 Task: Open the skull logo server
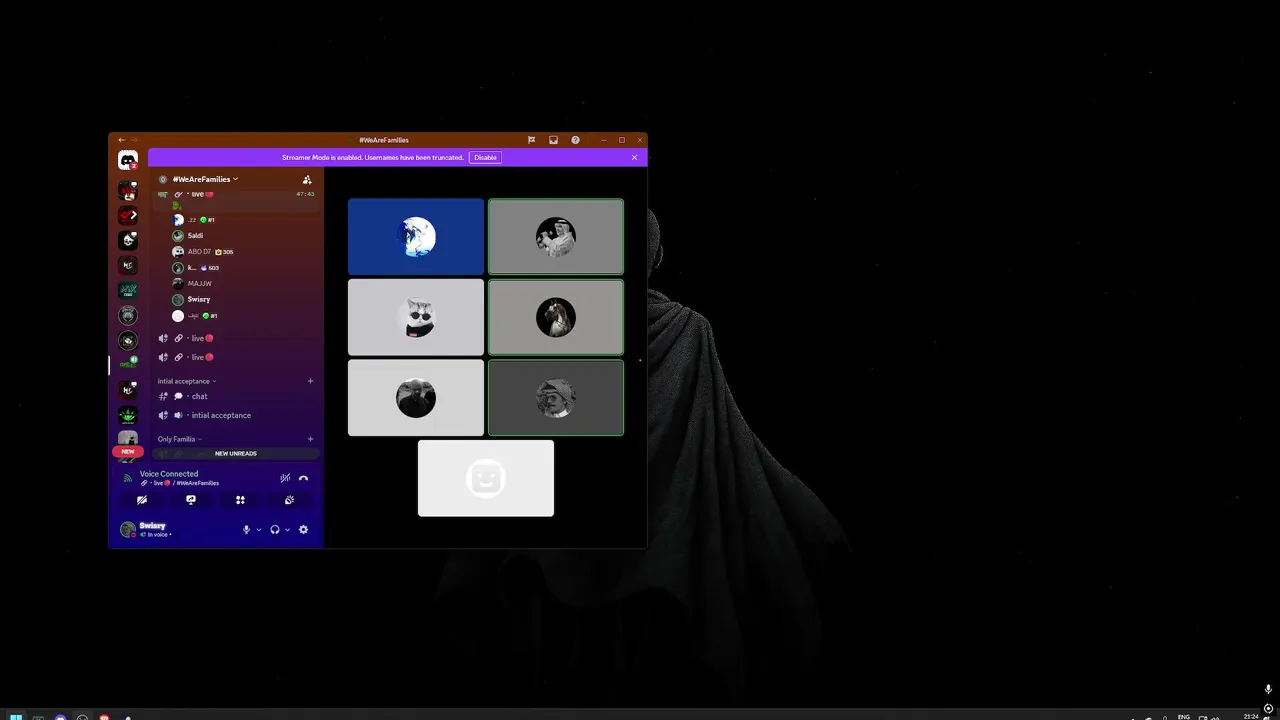coord(128,240)
